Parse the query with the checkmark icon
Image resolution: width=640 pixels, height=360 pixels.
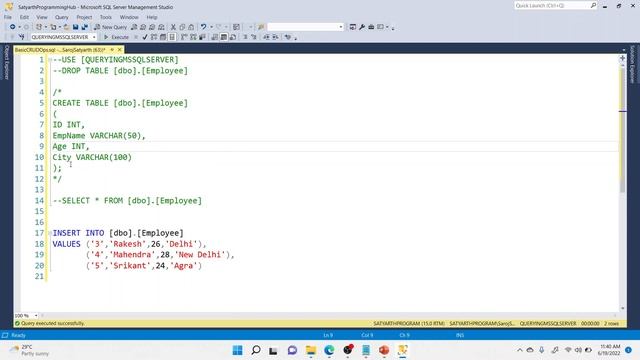pos(145,37)
